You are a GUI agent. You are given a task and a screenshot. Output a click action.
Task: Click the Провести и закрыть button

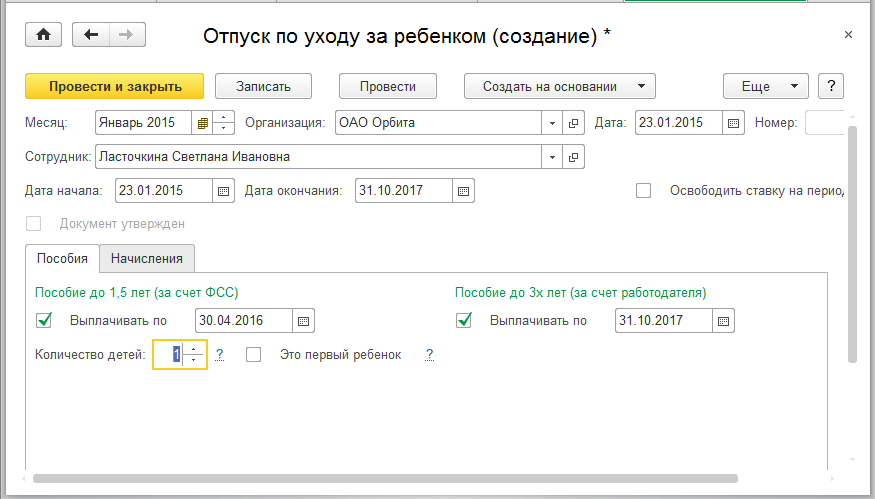click(x=114, y=86)
